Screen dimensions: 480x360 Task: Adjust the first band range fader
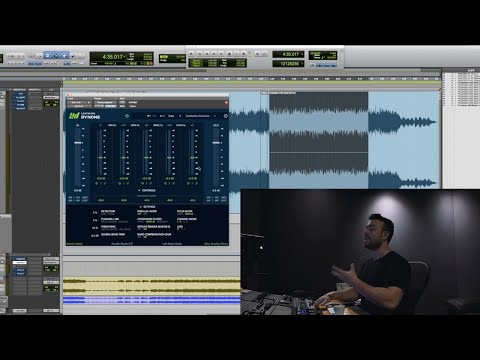[x=100, y=157]
